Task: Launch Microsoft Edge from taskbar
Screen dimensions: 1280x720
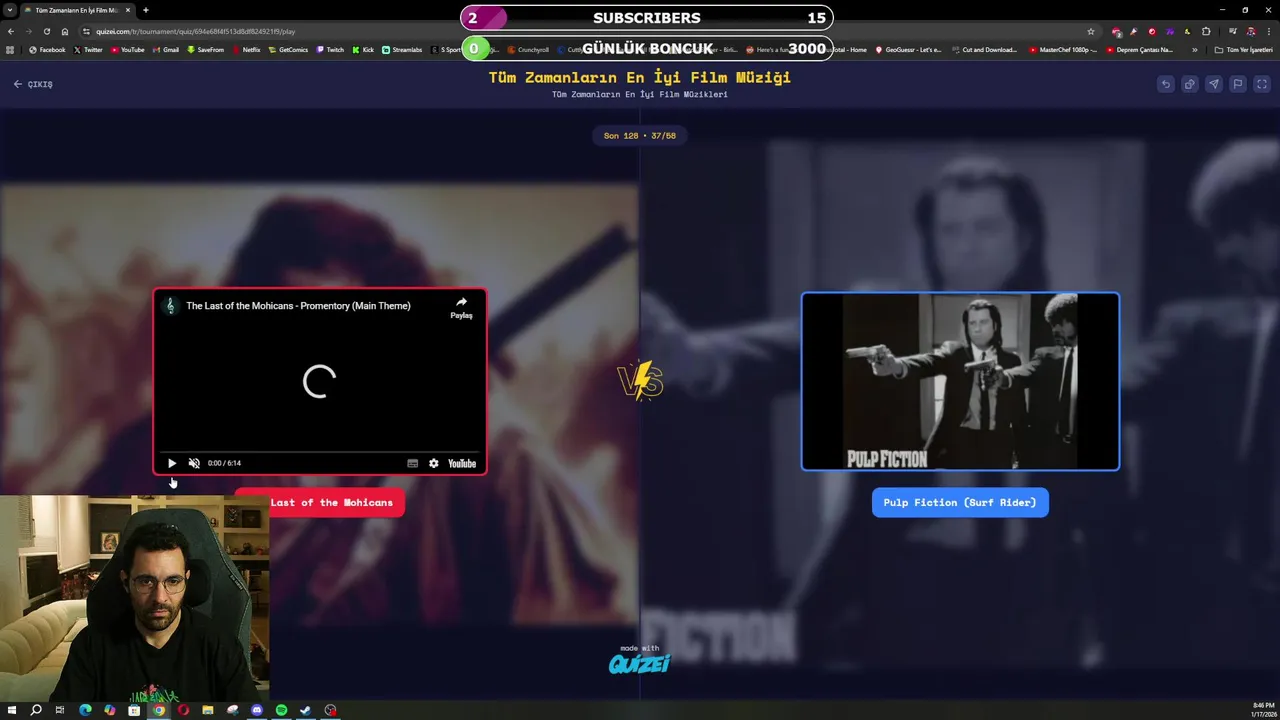Action: click(x=85, y=710)
